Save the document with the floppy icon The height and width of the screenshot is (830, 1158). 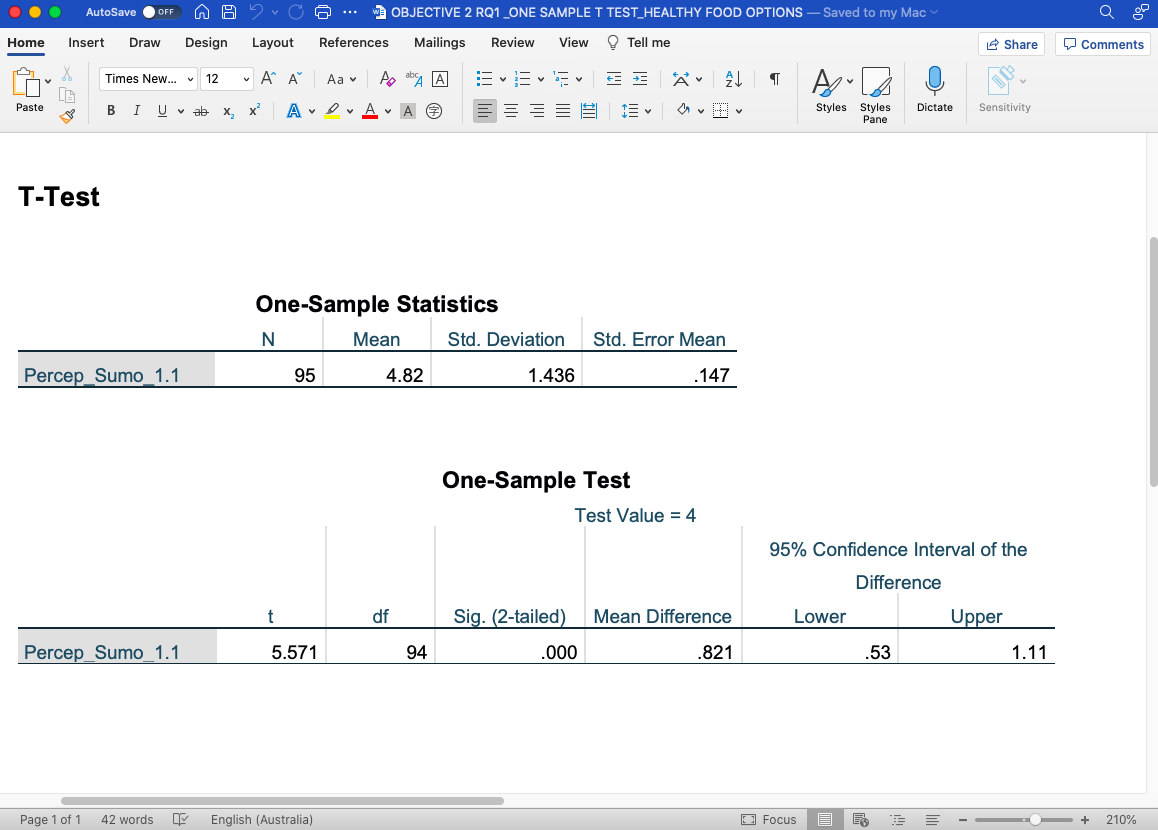pos(229,12)
